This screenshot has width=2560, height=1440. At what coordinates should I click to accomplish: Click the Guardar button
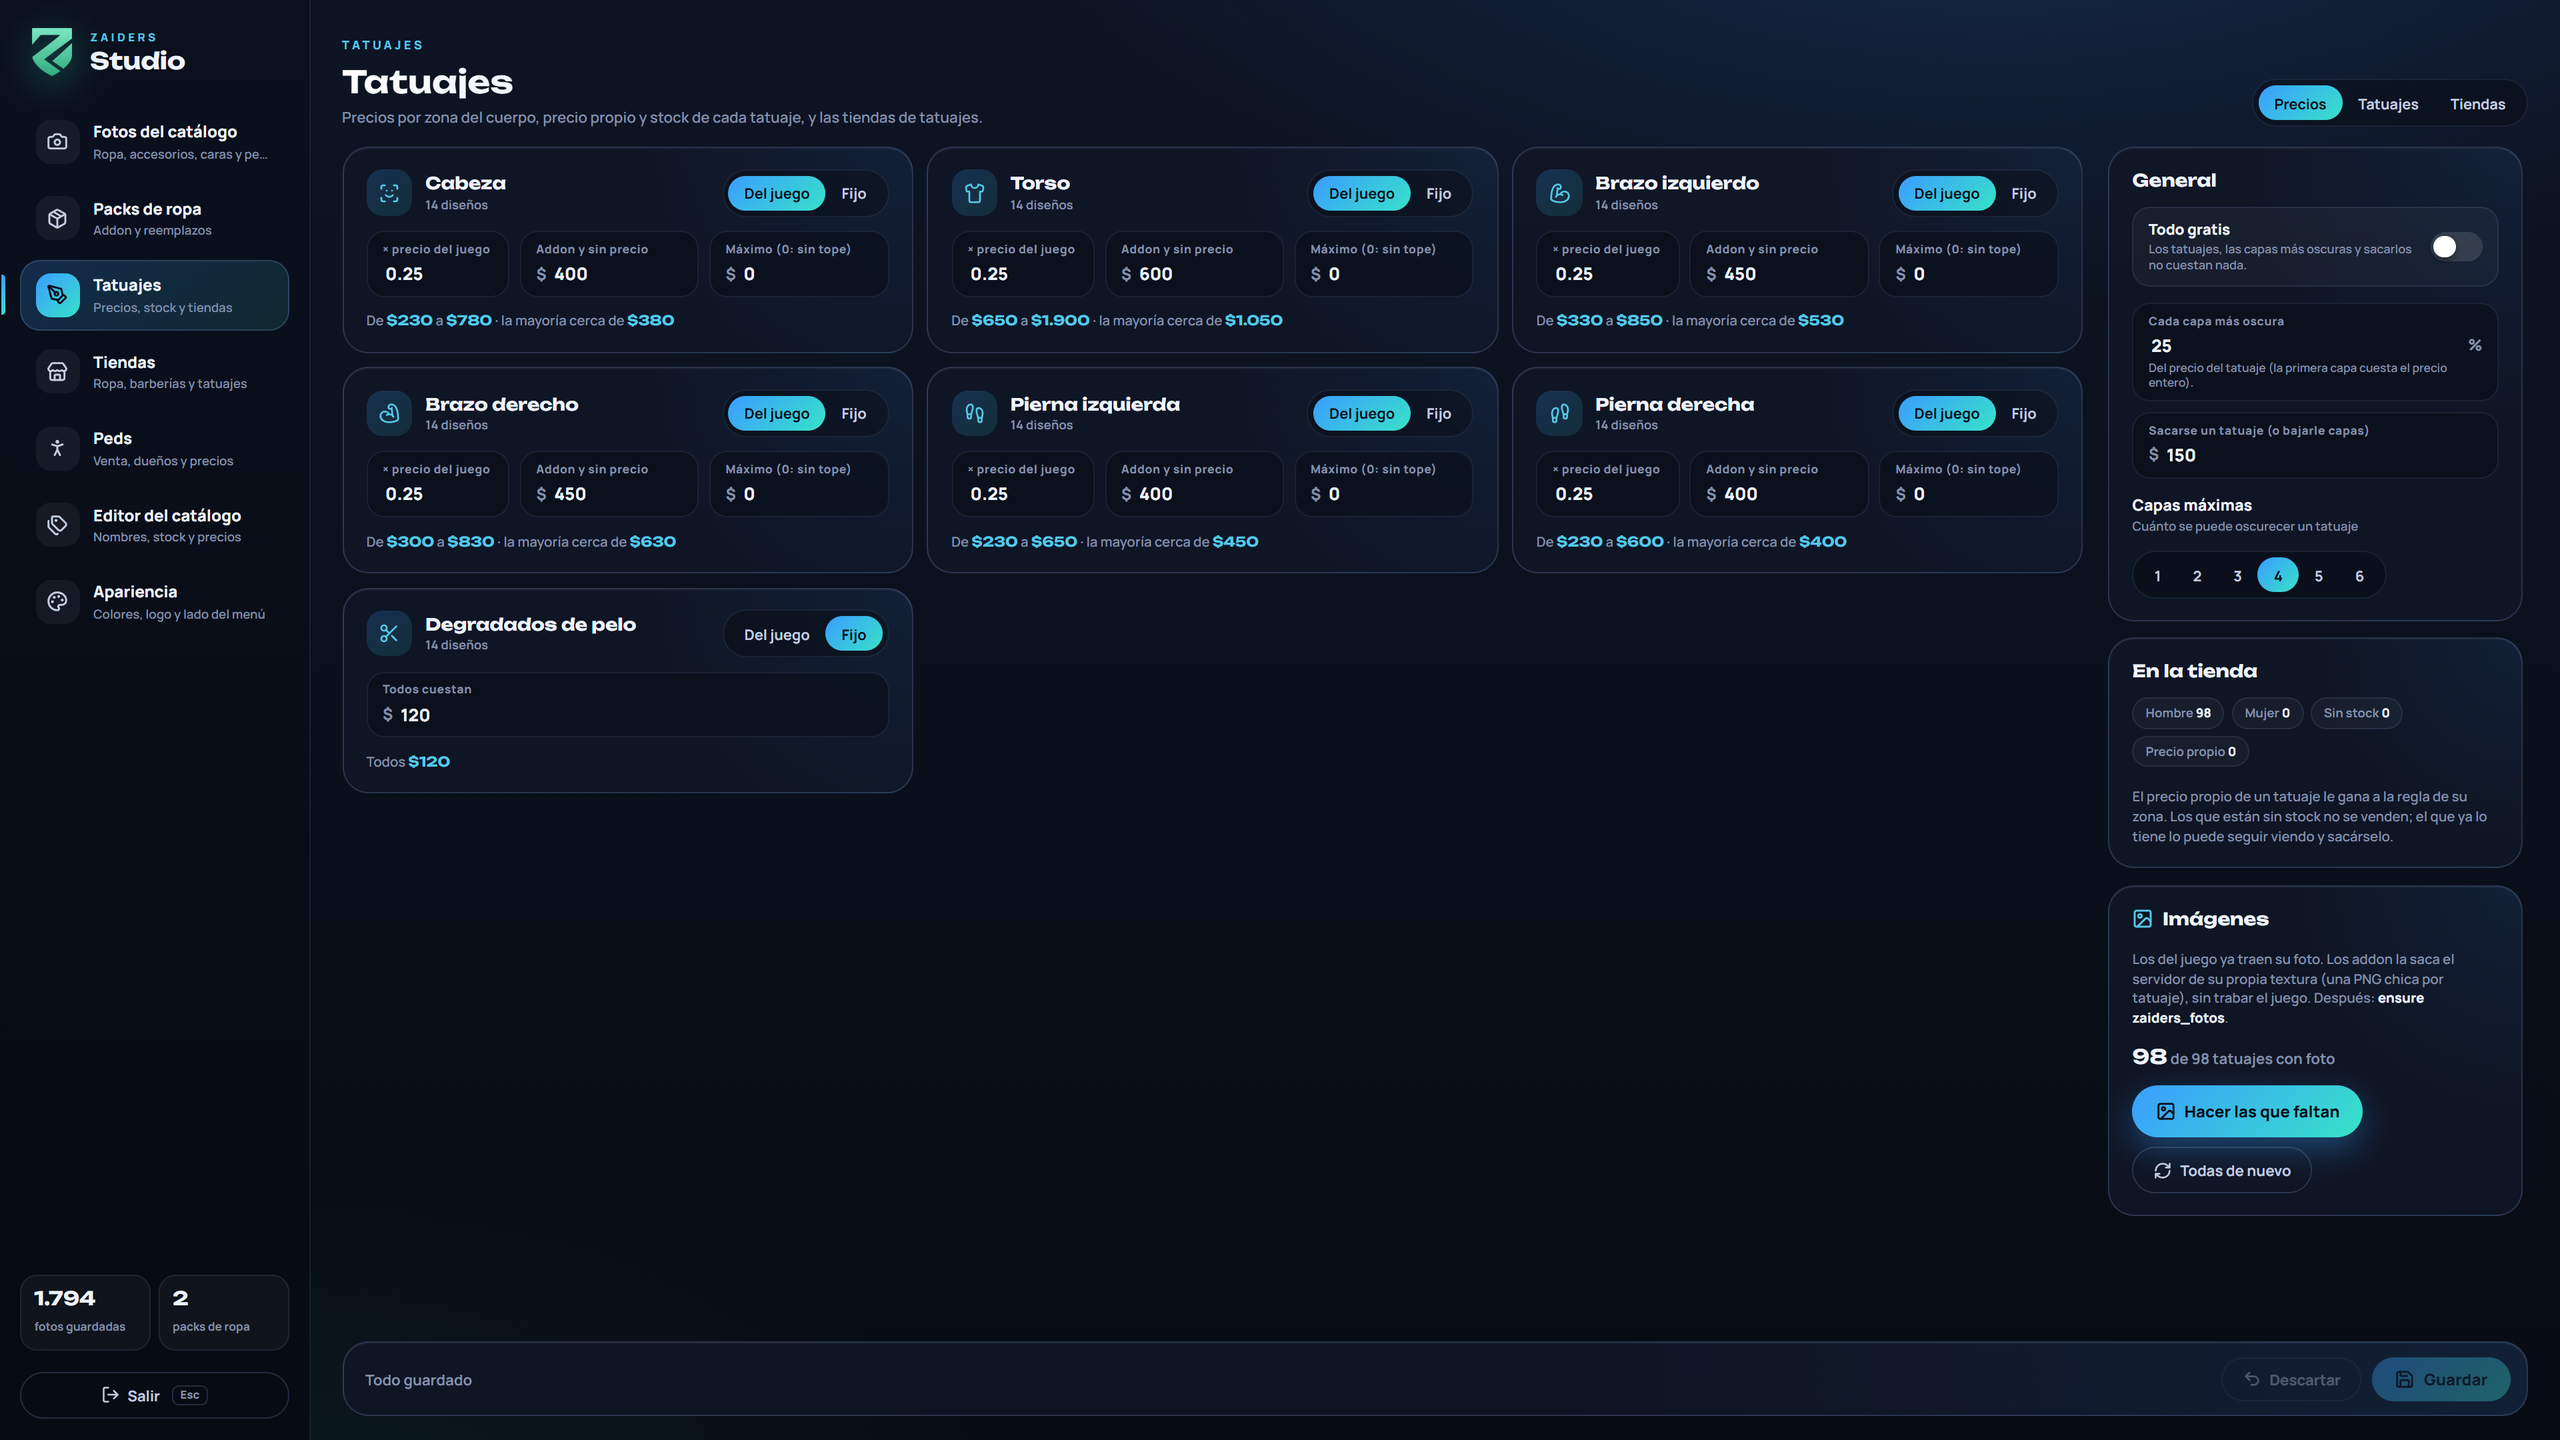(2440, 1379)
